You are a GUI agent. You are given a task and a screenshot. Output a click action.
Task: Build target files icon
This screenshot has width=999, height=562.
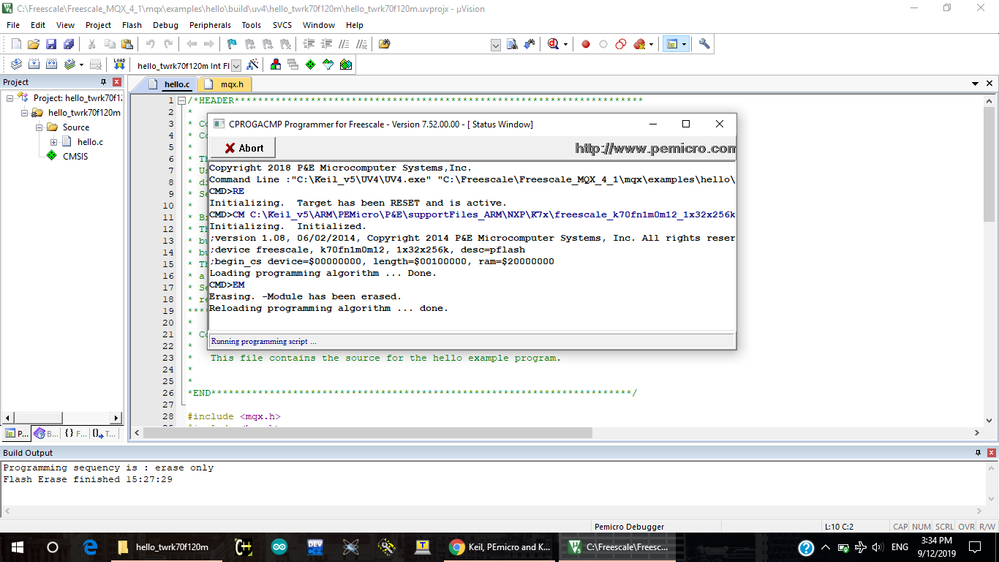click(34, 64)
